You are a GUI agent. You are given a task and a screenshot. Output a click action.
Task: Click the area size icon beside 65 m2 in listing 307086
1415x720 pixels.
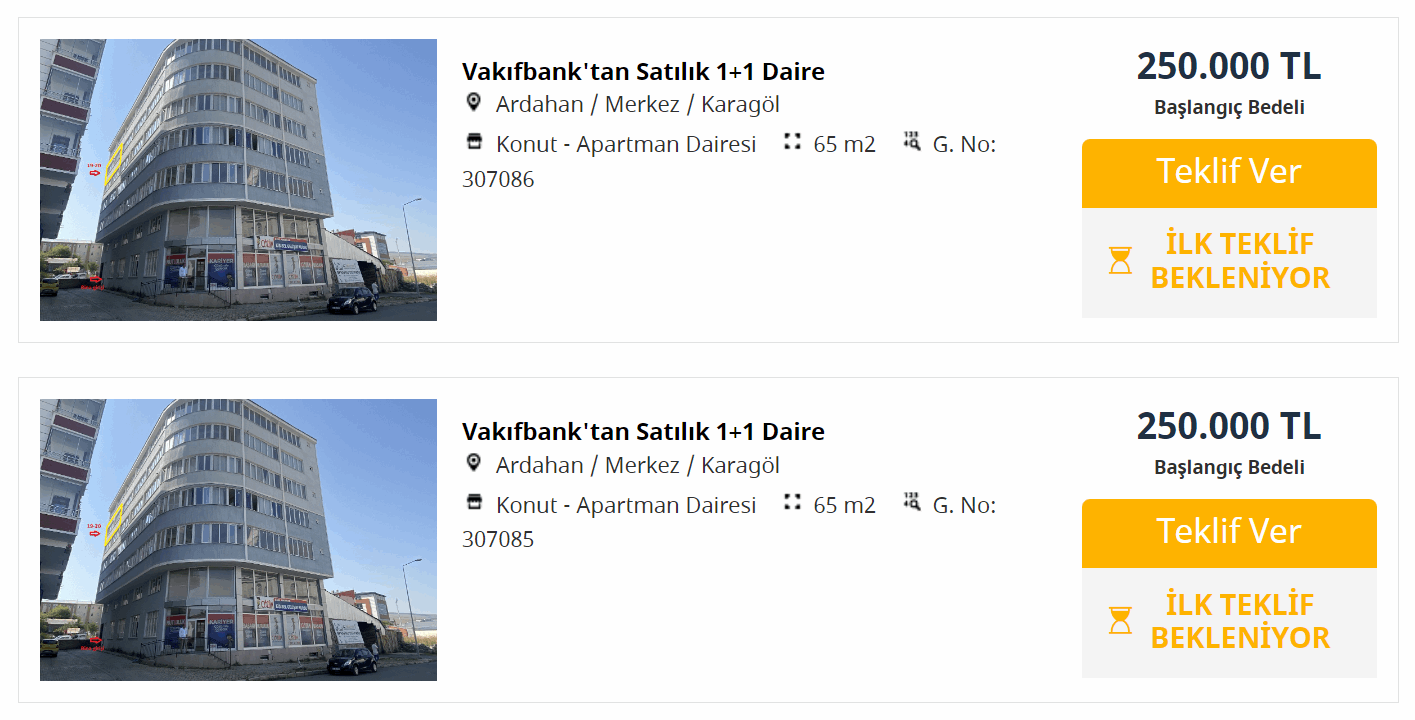click(x=793, y=142)
